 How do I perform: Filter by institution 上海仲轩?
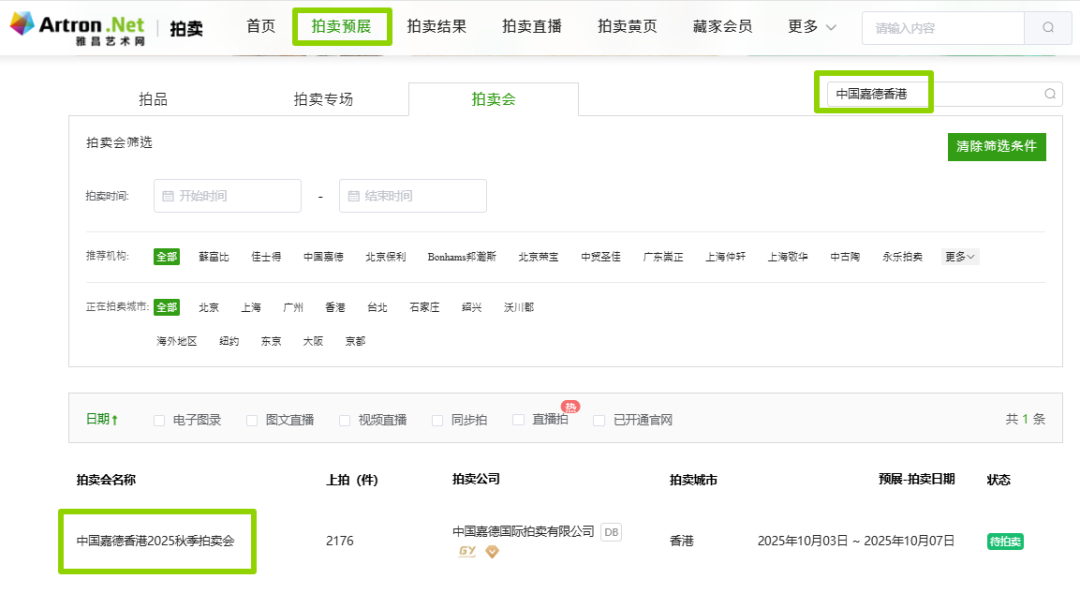pos(725,257)
